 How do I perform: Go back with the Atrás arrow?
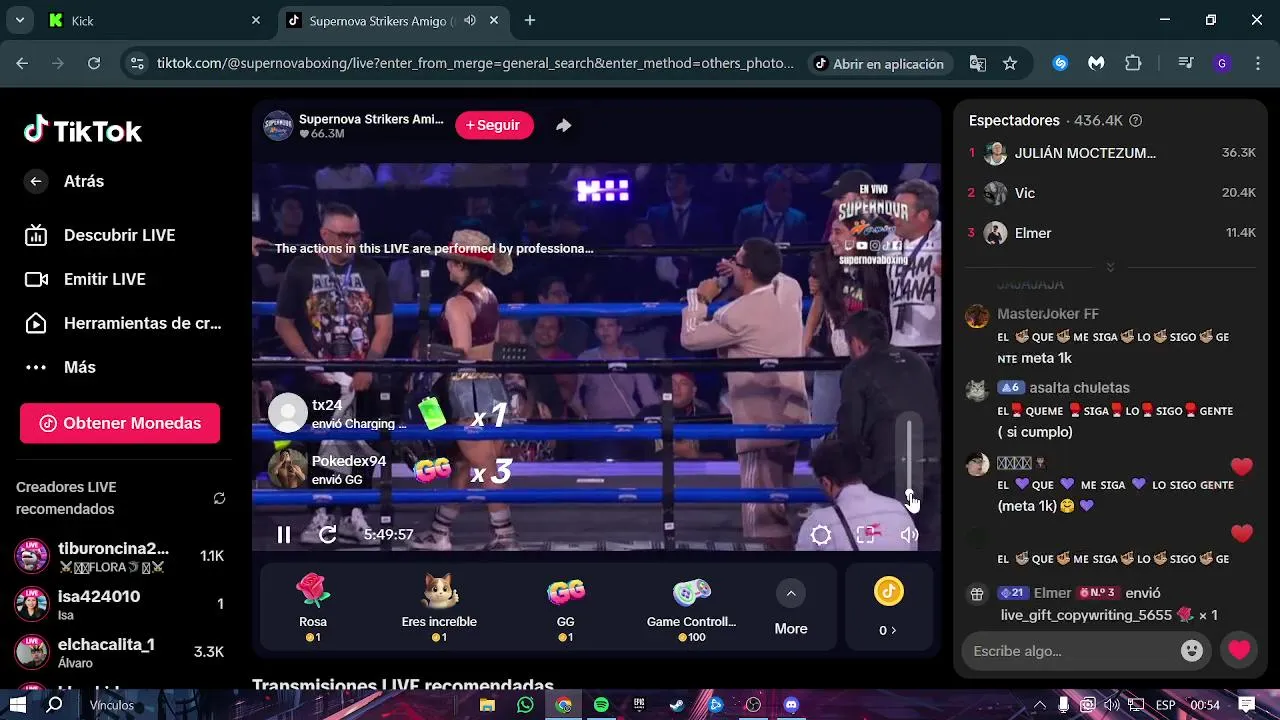click(36, 181)
